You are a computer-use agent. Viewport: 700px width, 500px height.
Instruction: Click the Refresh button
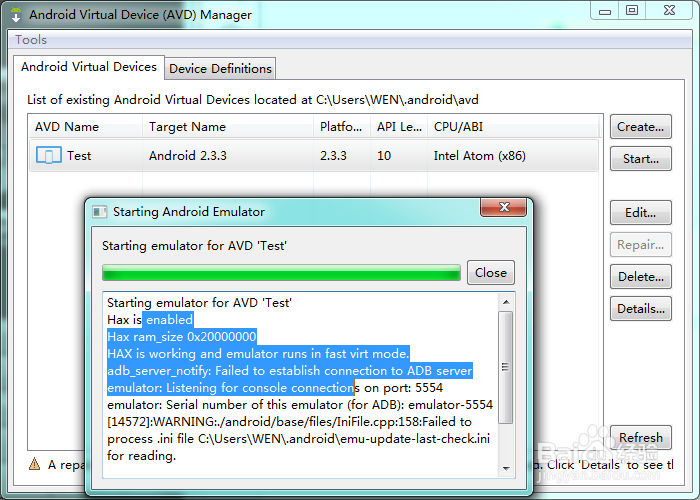tap(641, 438)
